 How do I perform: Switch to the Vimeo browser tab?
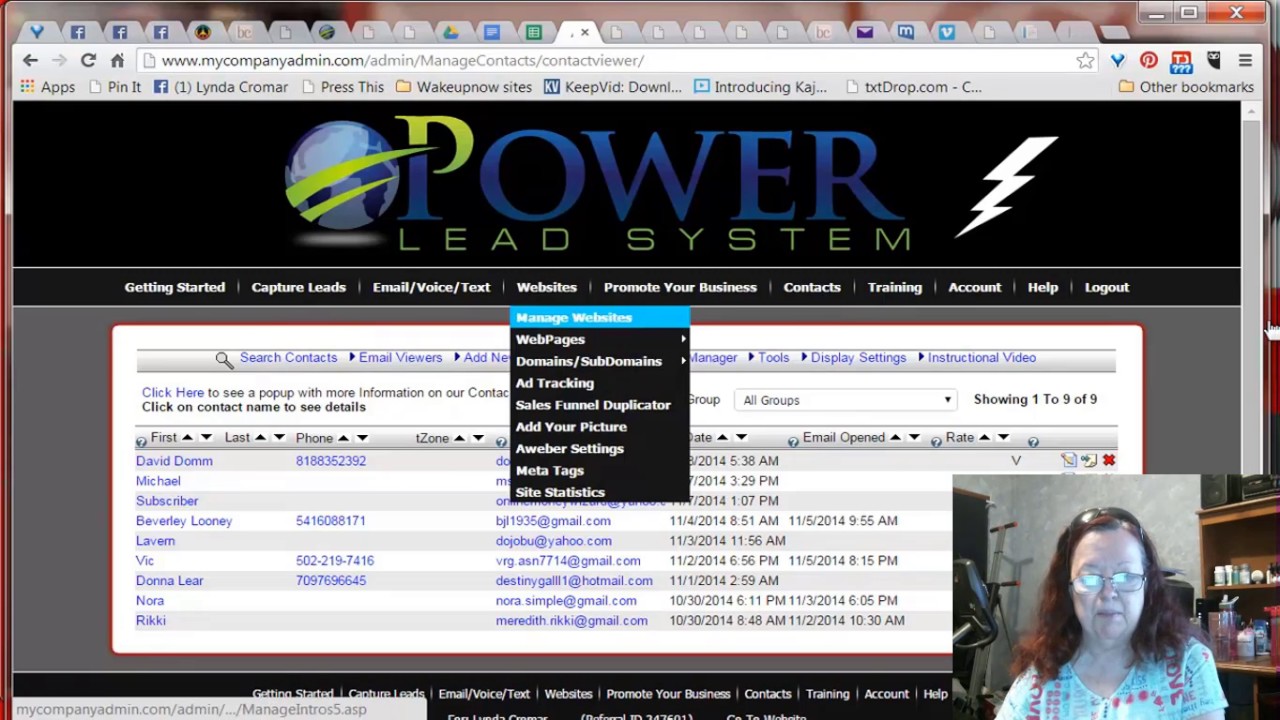[946, 32]
